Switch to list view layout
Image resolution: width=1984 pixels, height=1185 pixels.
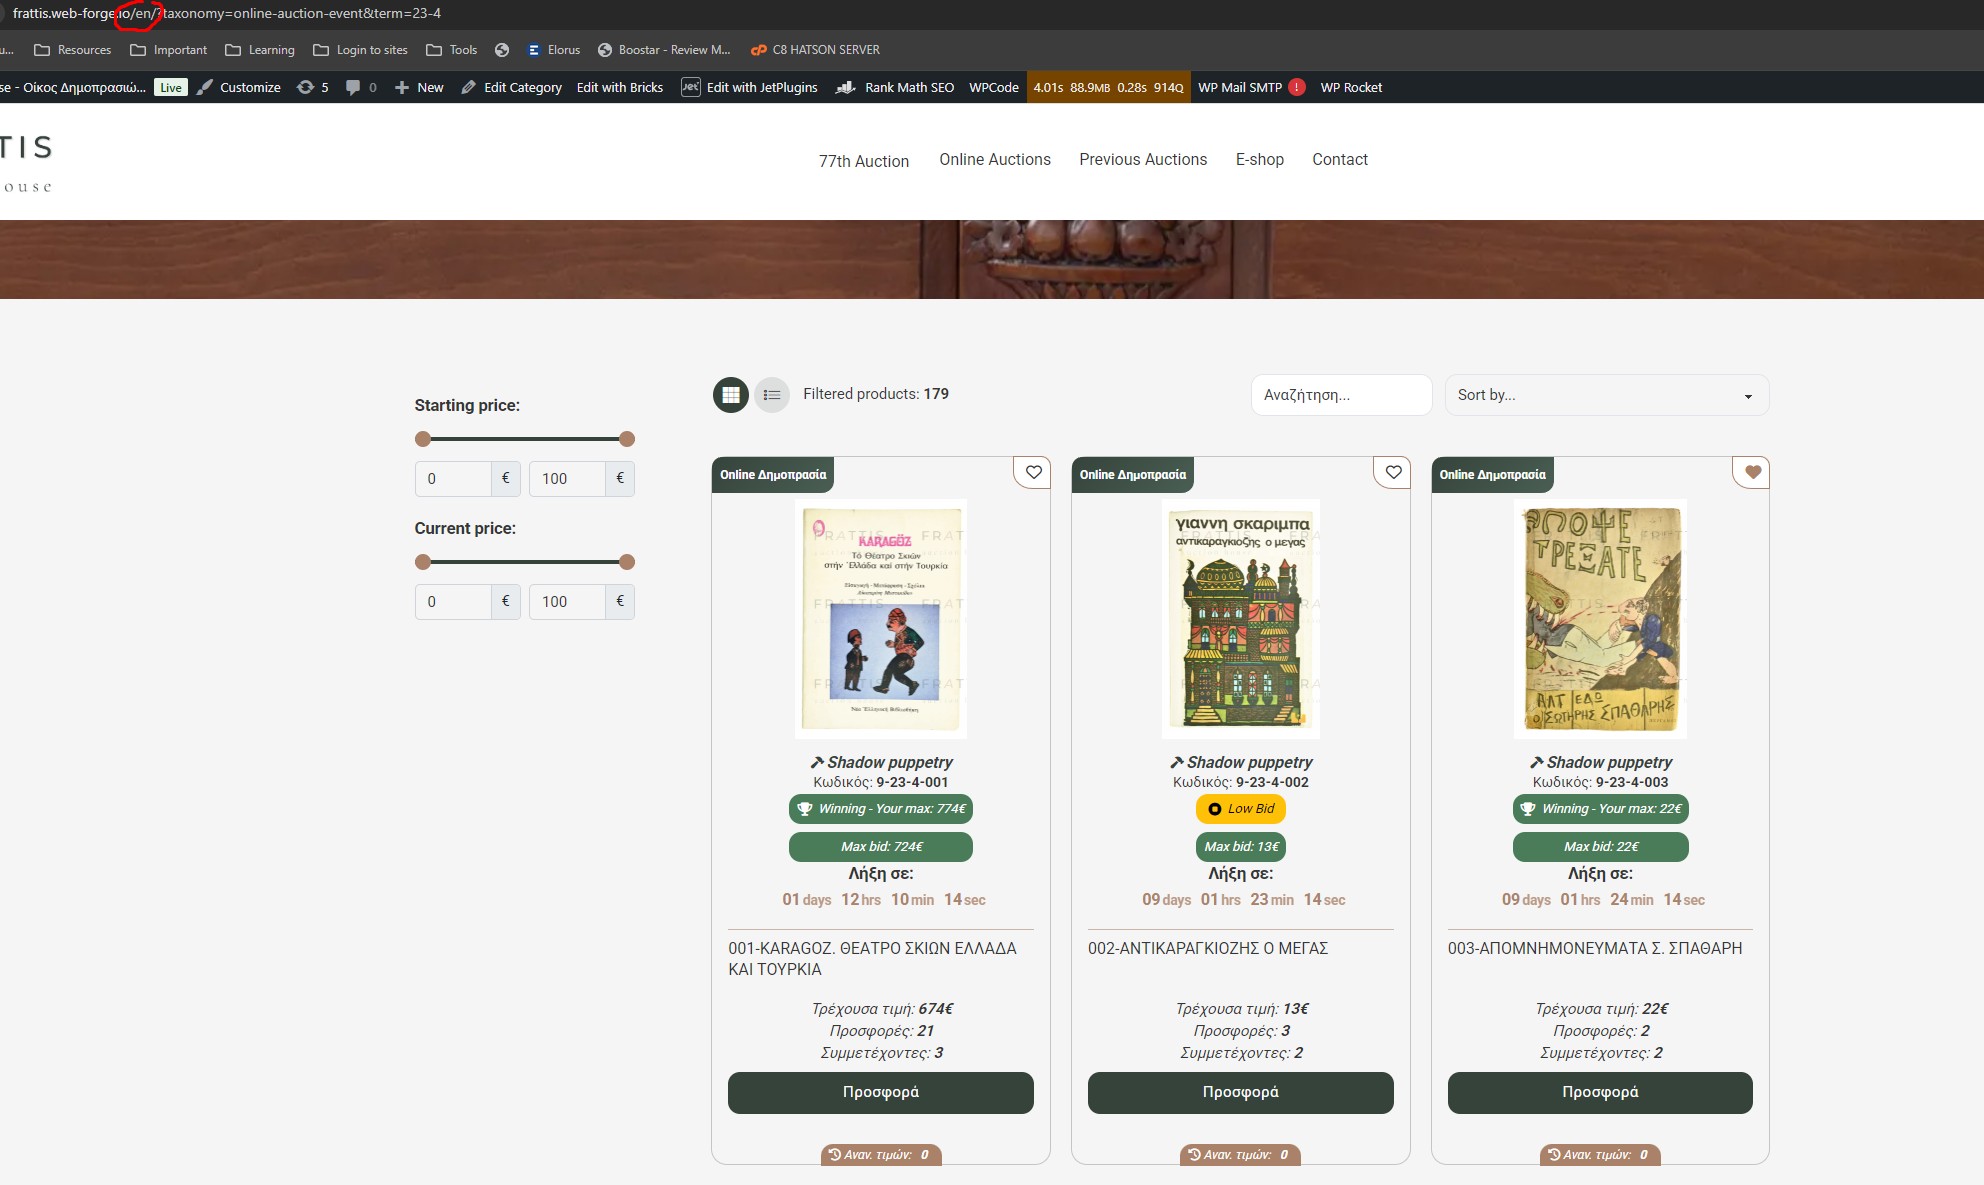(x=771, y=395)
